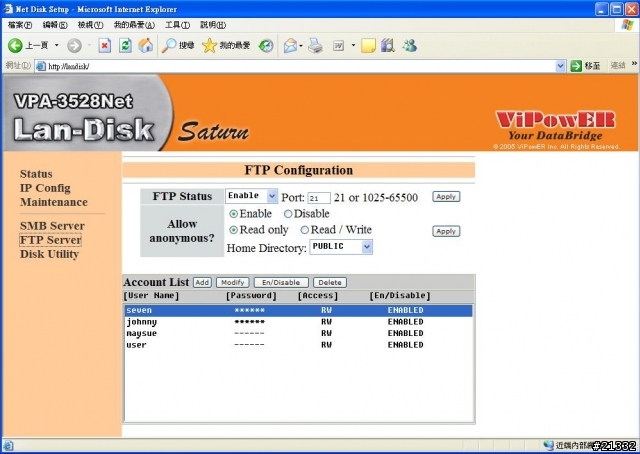The height and width of the screenshot is (454, 640).
Task: Click the Port number input field
Action: 319,198
